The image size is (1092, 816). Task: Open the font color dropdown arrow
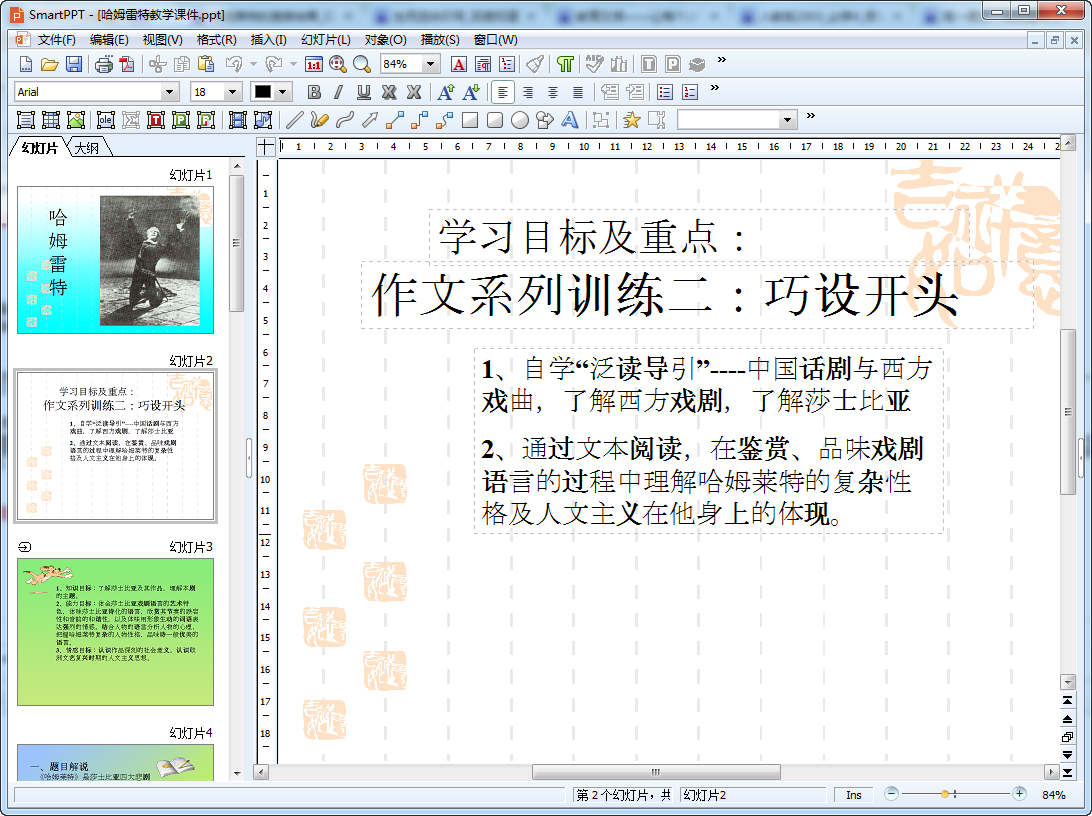point(282,92)
